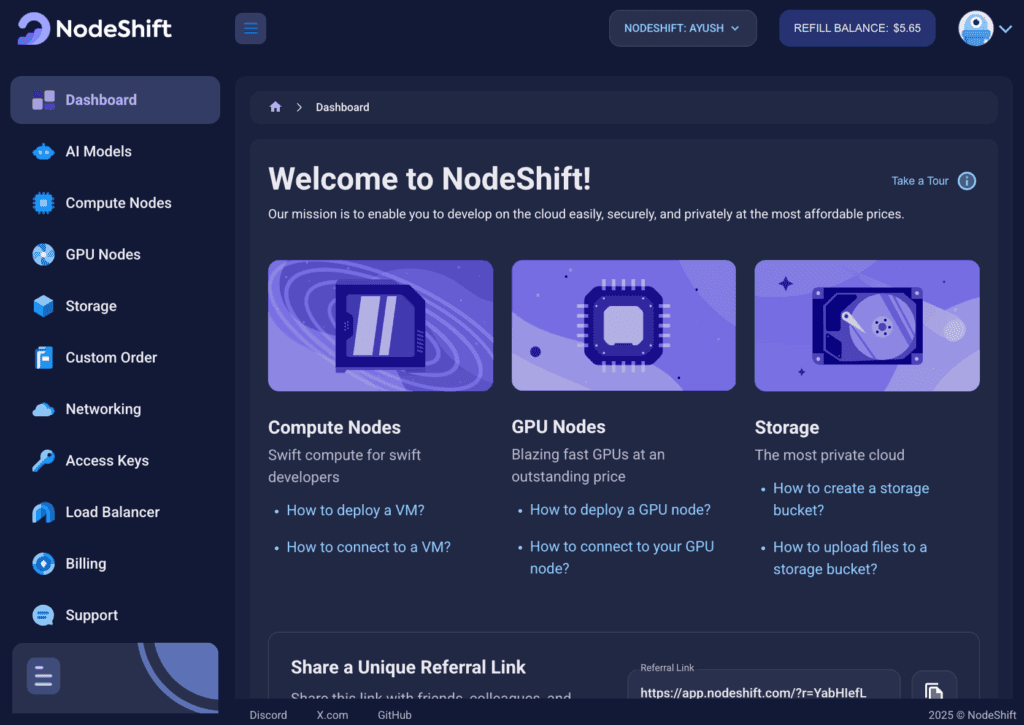
Task: Click the Access Keys key icon
Action: tap(44, 460)
